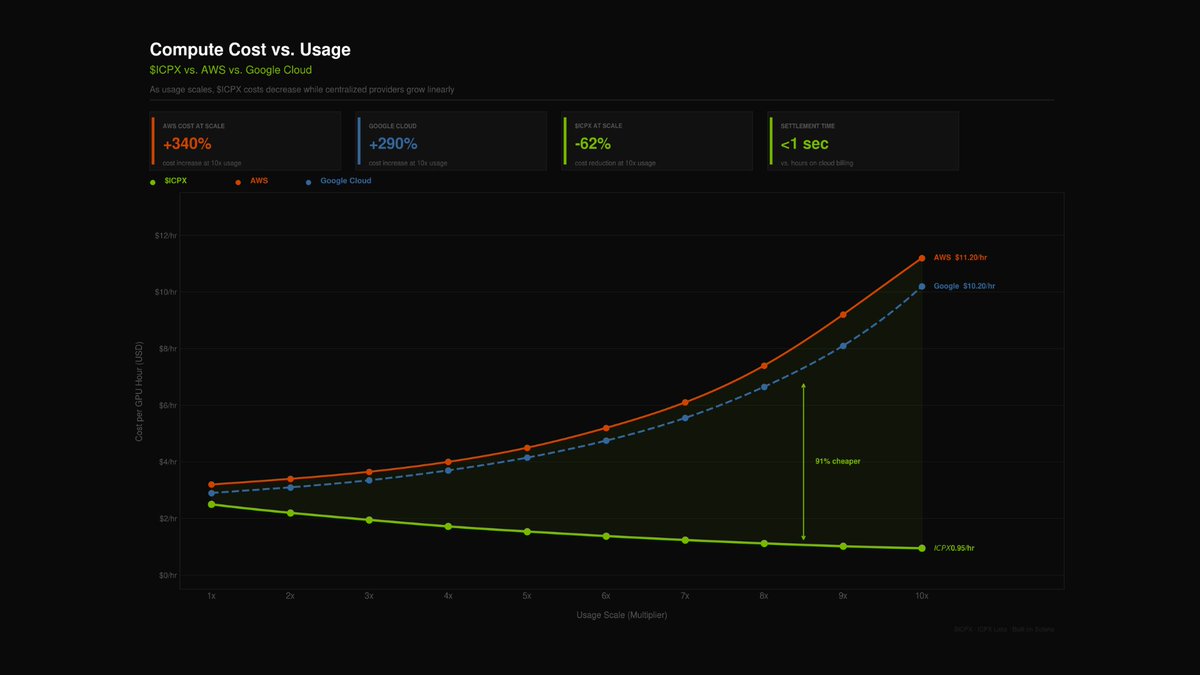Select the AWS data point at 7x
Image resolution: width=1200 pixels, height=675 pixels.
pyautogui.click(x=685, y=403)
